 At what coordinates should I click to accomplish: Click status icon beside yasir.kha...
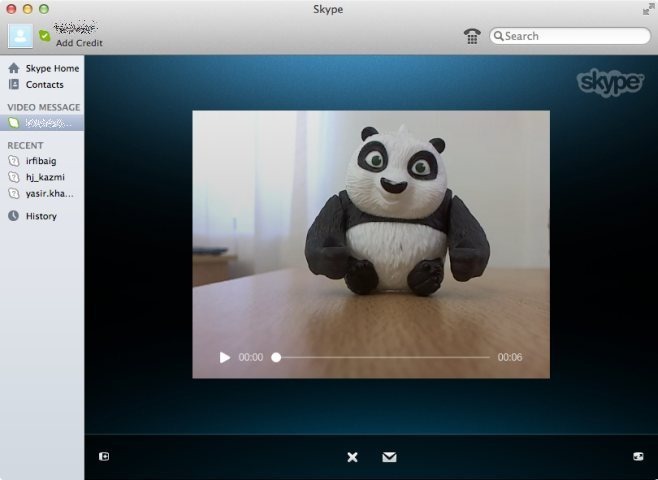click(x=14, y=193)
